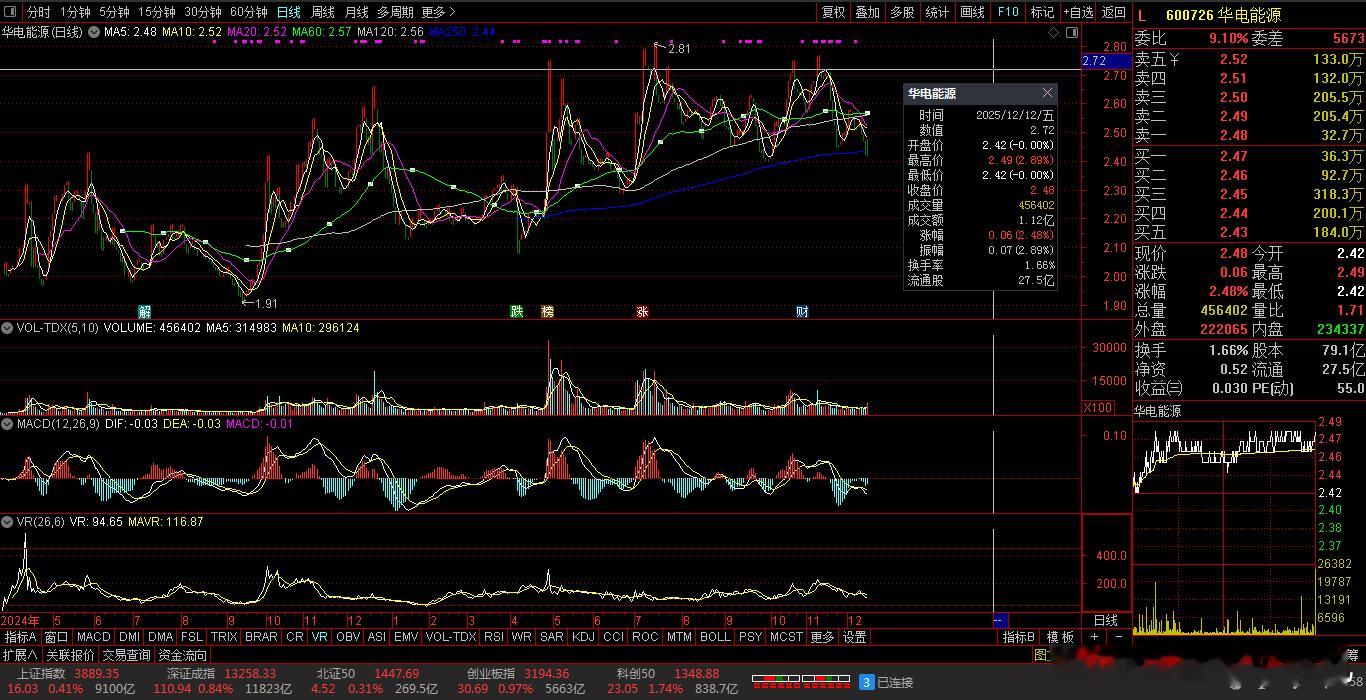
Task: Click the 解 event marker on chart
Action: [144, 311]
